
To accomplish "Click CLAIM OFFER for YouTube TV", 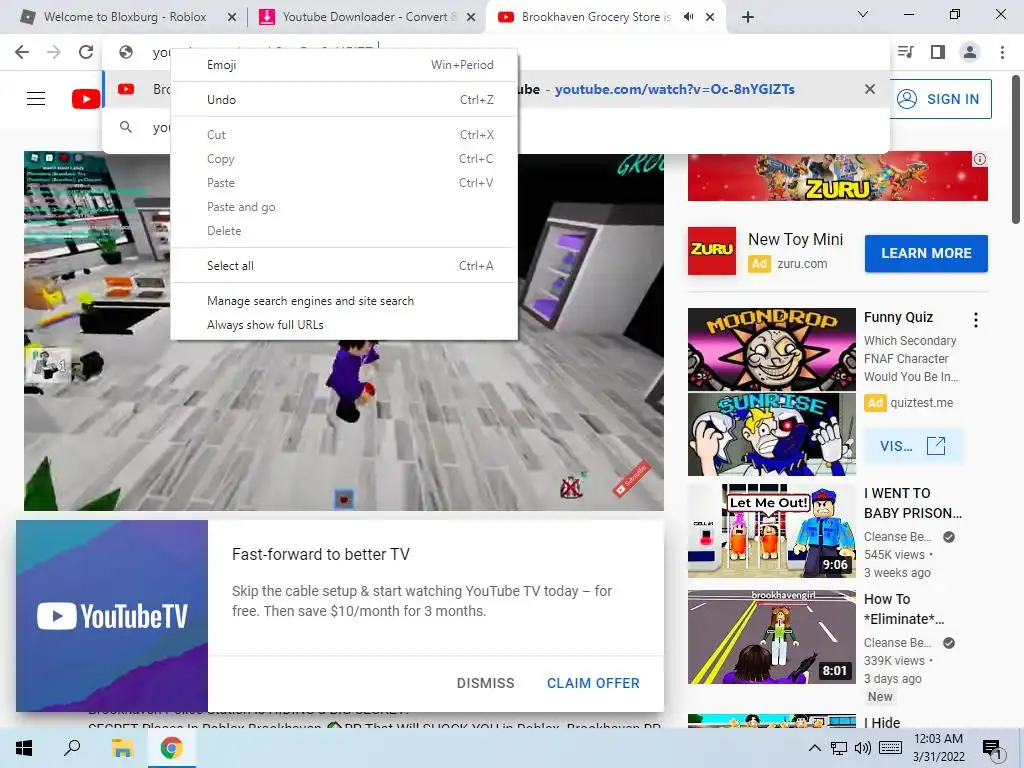I will [x=593, y=683].
